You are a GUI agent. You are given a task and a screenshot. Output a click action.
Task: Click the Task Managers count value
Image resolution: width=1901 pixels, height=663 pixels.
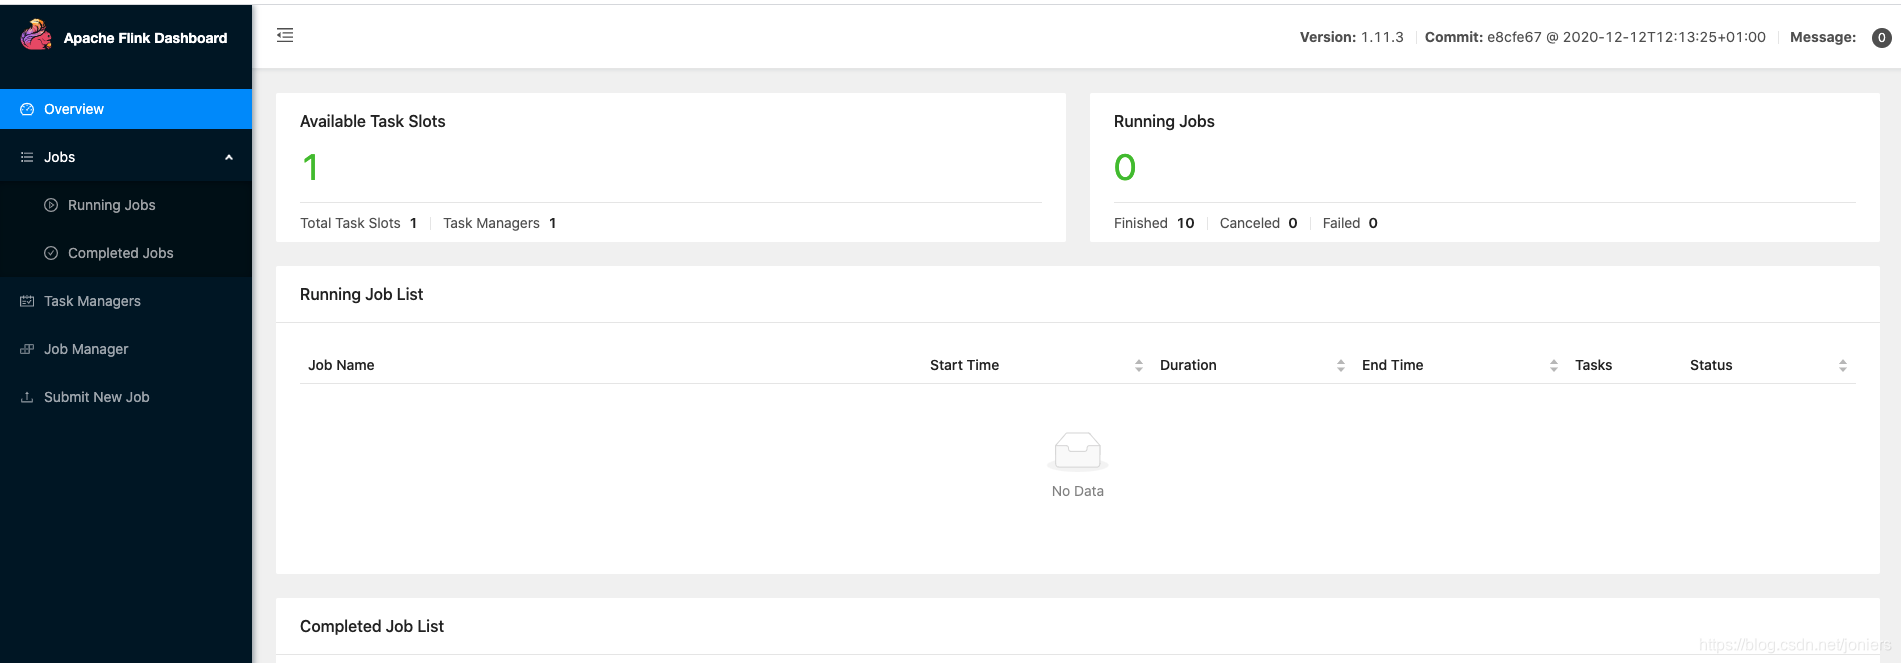pyautogui.click(x=552, y=223)
